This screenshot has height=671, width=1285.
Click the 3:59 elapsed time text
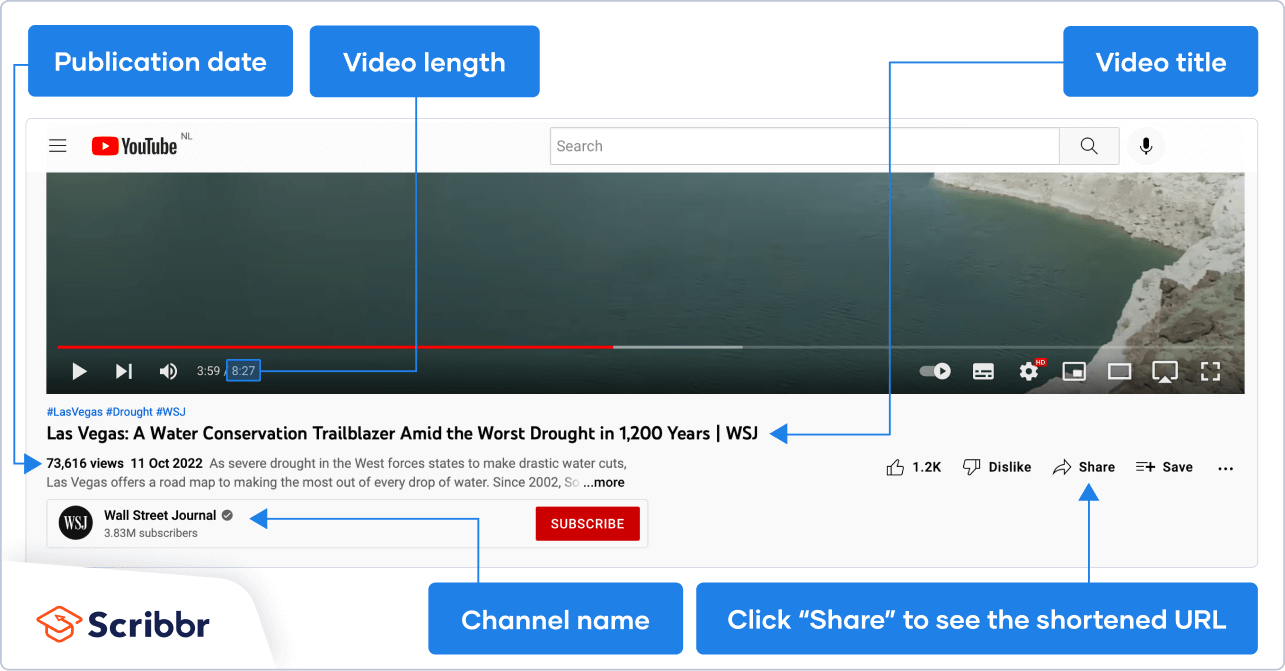coord(208,371)
